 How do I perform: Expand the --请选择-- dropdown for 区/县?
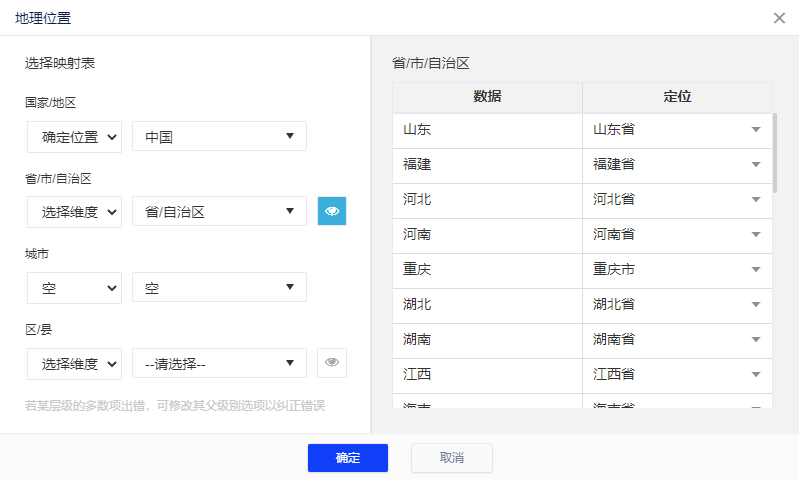click(219, 364)
